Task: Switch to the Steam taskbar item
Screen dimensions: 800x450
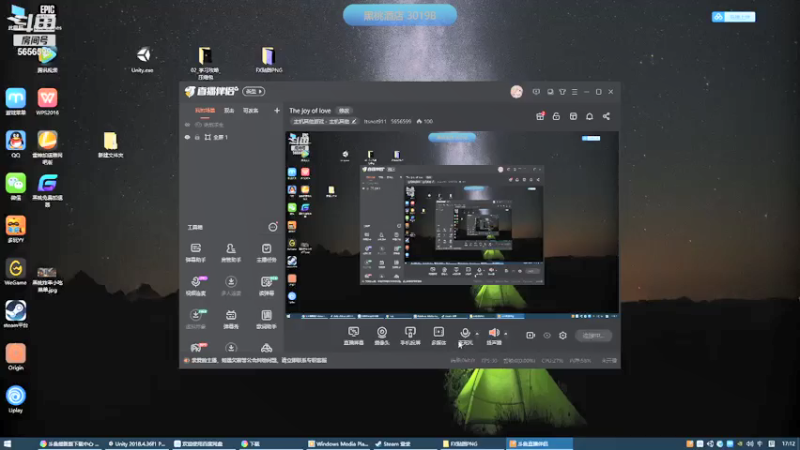Action: tap(404, 444)
